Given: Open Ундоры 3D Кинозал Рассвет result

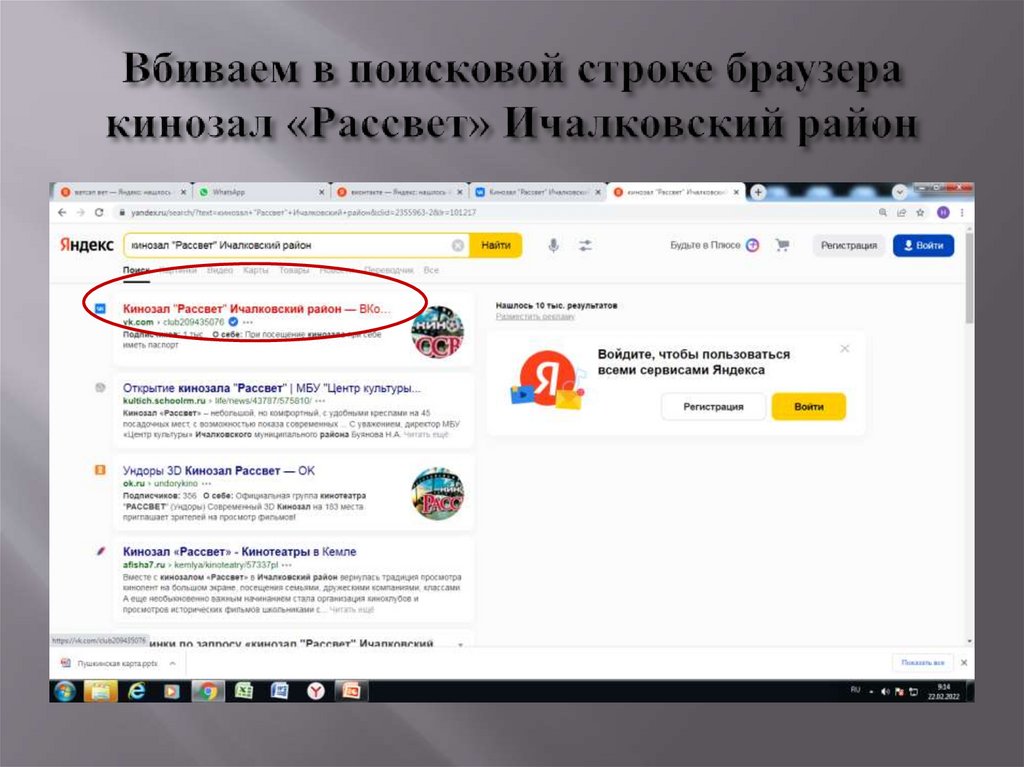Looking at the screenshot, I should pos(219,470).
